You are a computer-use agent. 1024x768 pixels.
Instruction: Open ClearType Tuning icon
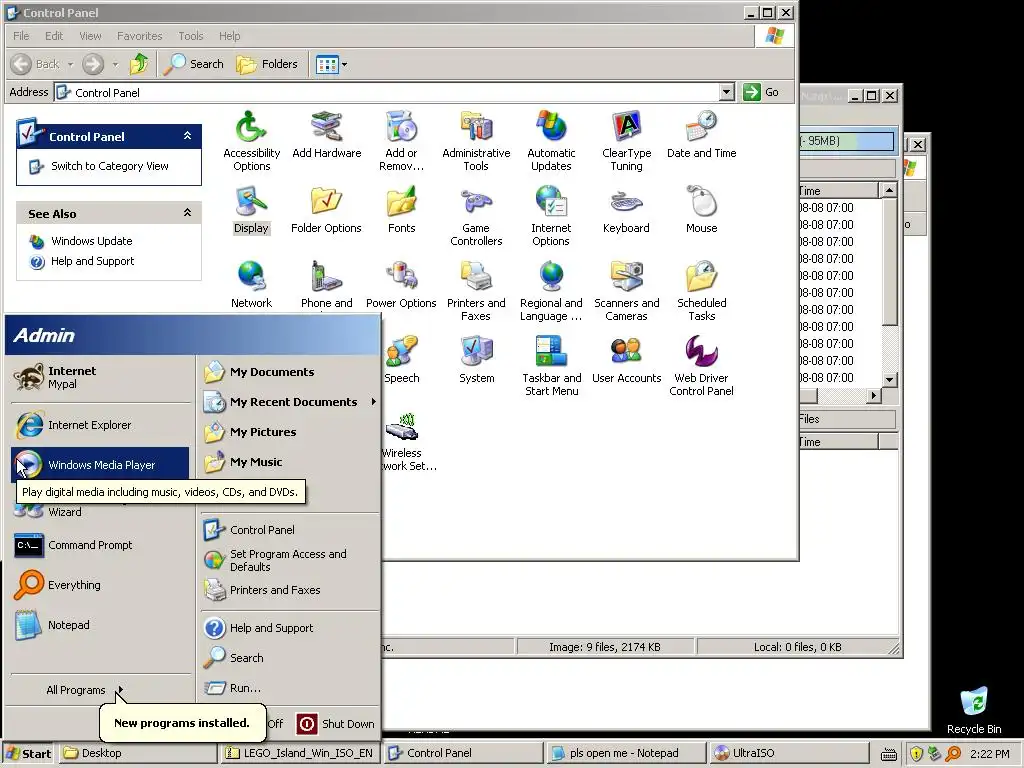626,141
